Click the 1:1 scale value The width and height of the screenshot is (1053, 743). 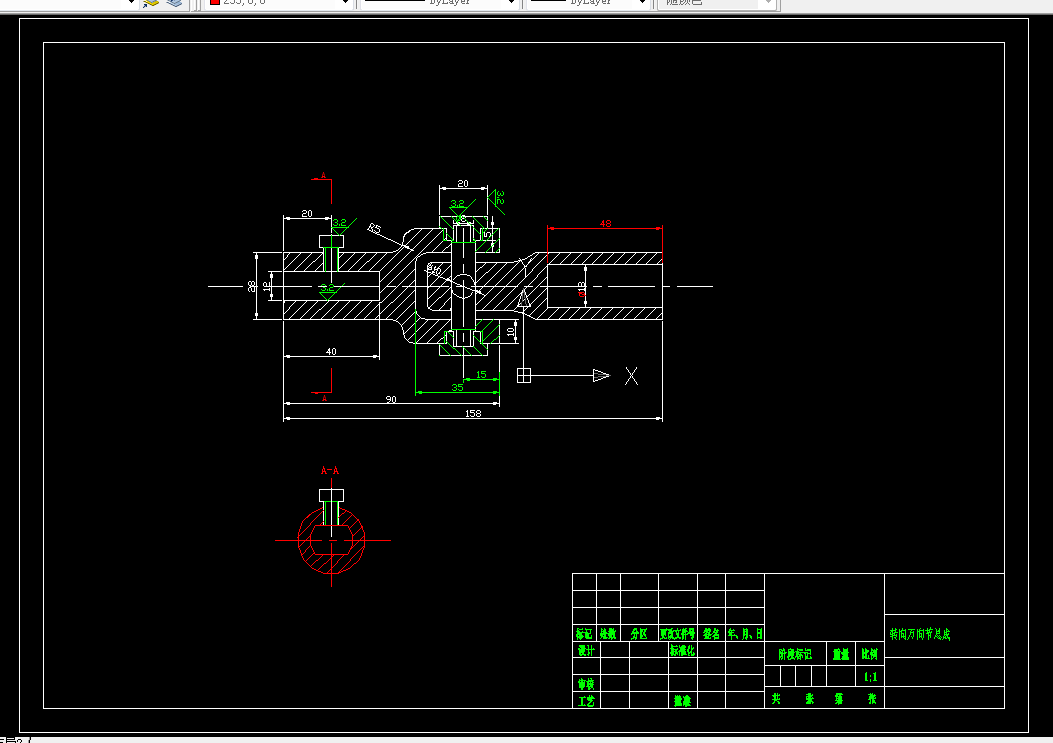point(870,676)
